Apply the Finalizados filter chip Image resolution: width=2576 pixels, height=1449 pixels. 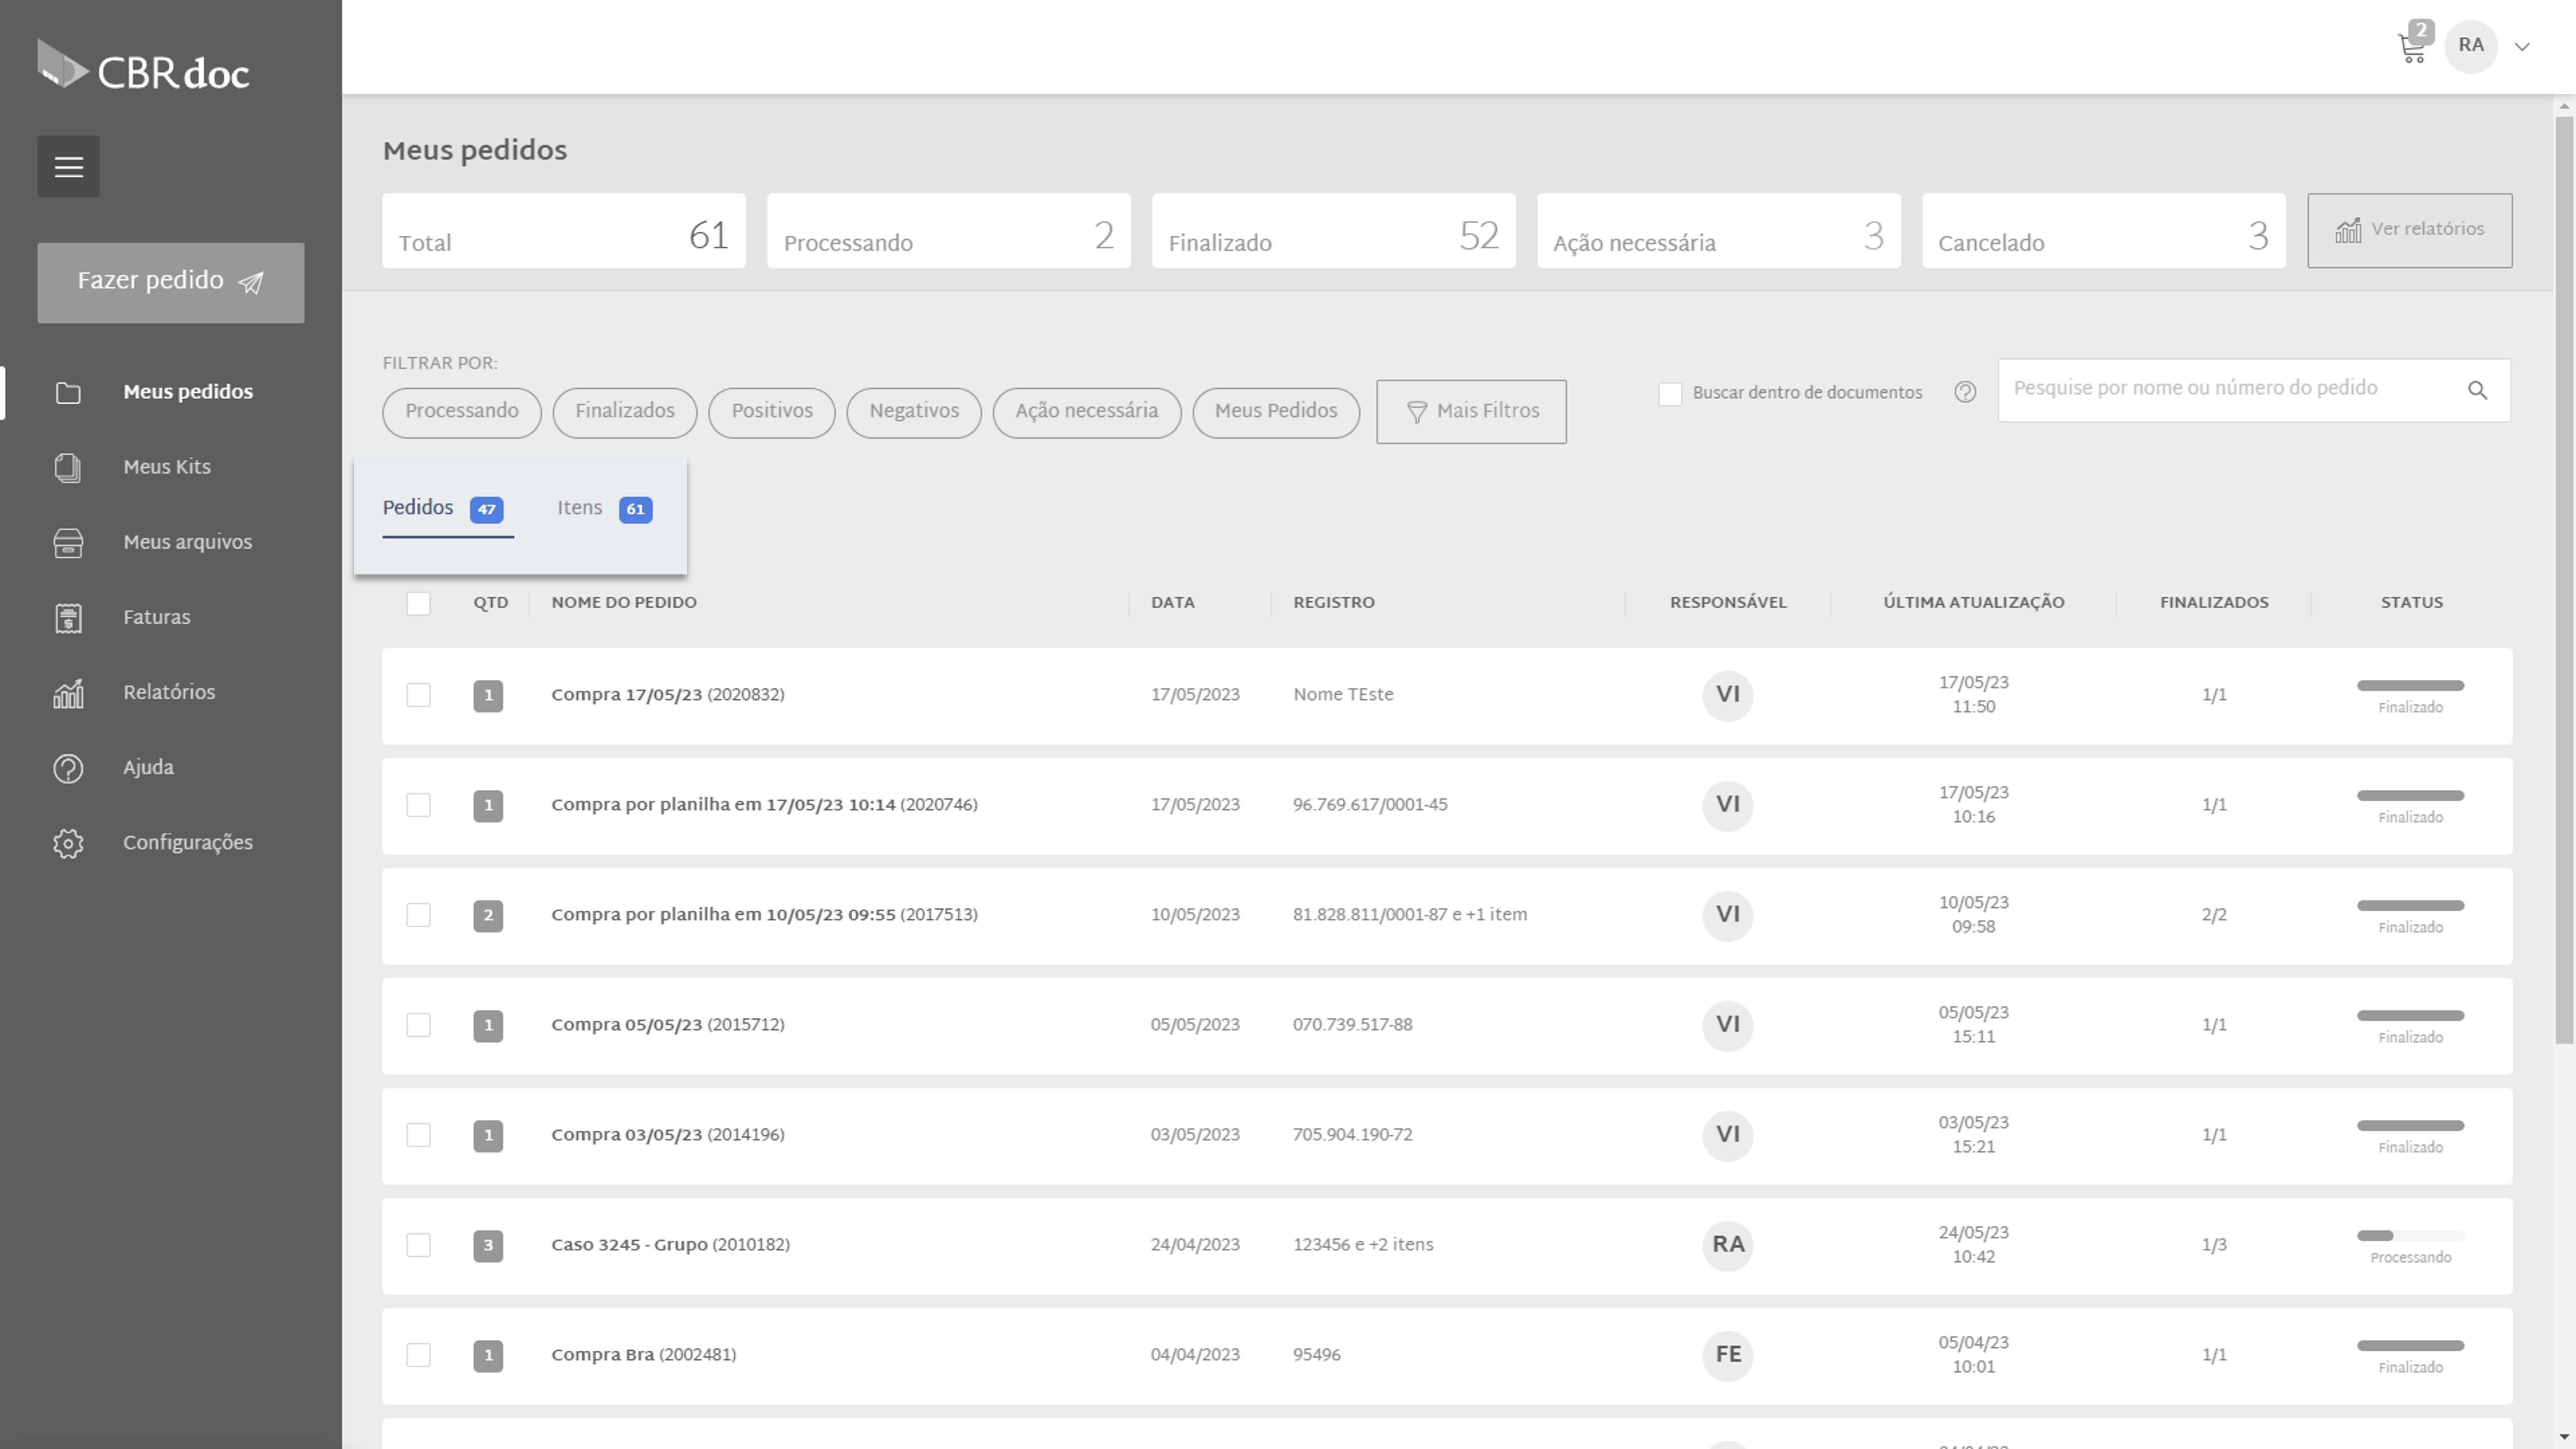tap(625, 412)
